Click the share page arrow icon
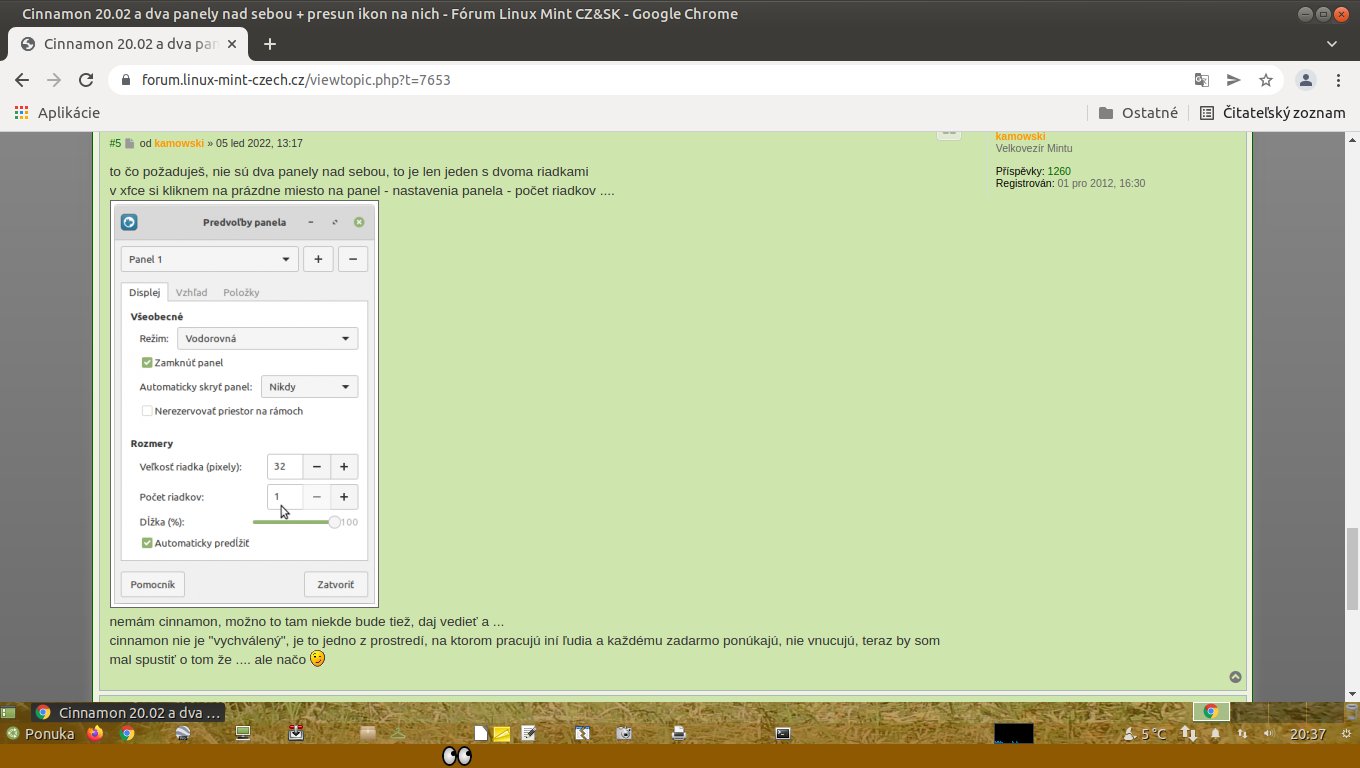Screen dimensions: 1360x768 (x=1234, y=80)
